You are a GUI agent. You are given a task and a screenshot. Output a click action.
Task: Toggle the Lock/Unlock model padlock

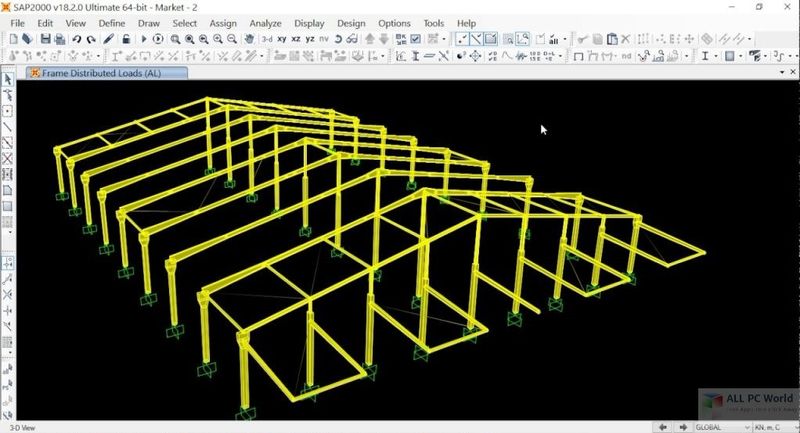pyautogui.click(x=126, y=39)
